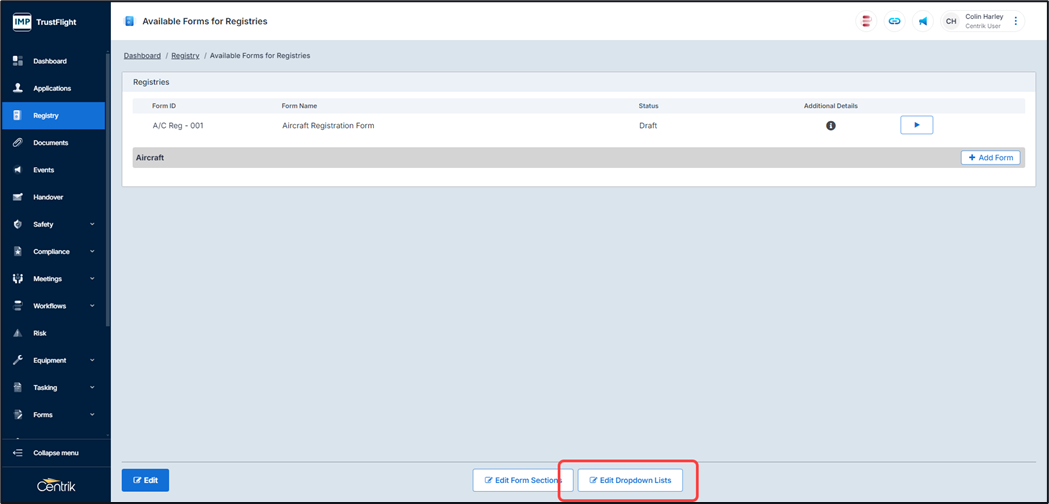
Task: Open the megaphone announcements icon in header
Action: (922, 21)
